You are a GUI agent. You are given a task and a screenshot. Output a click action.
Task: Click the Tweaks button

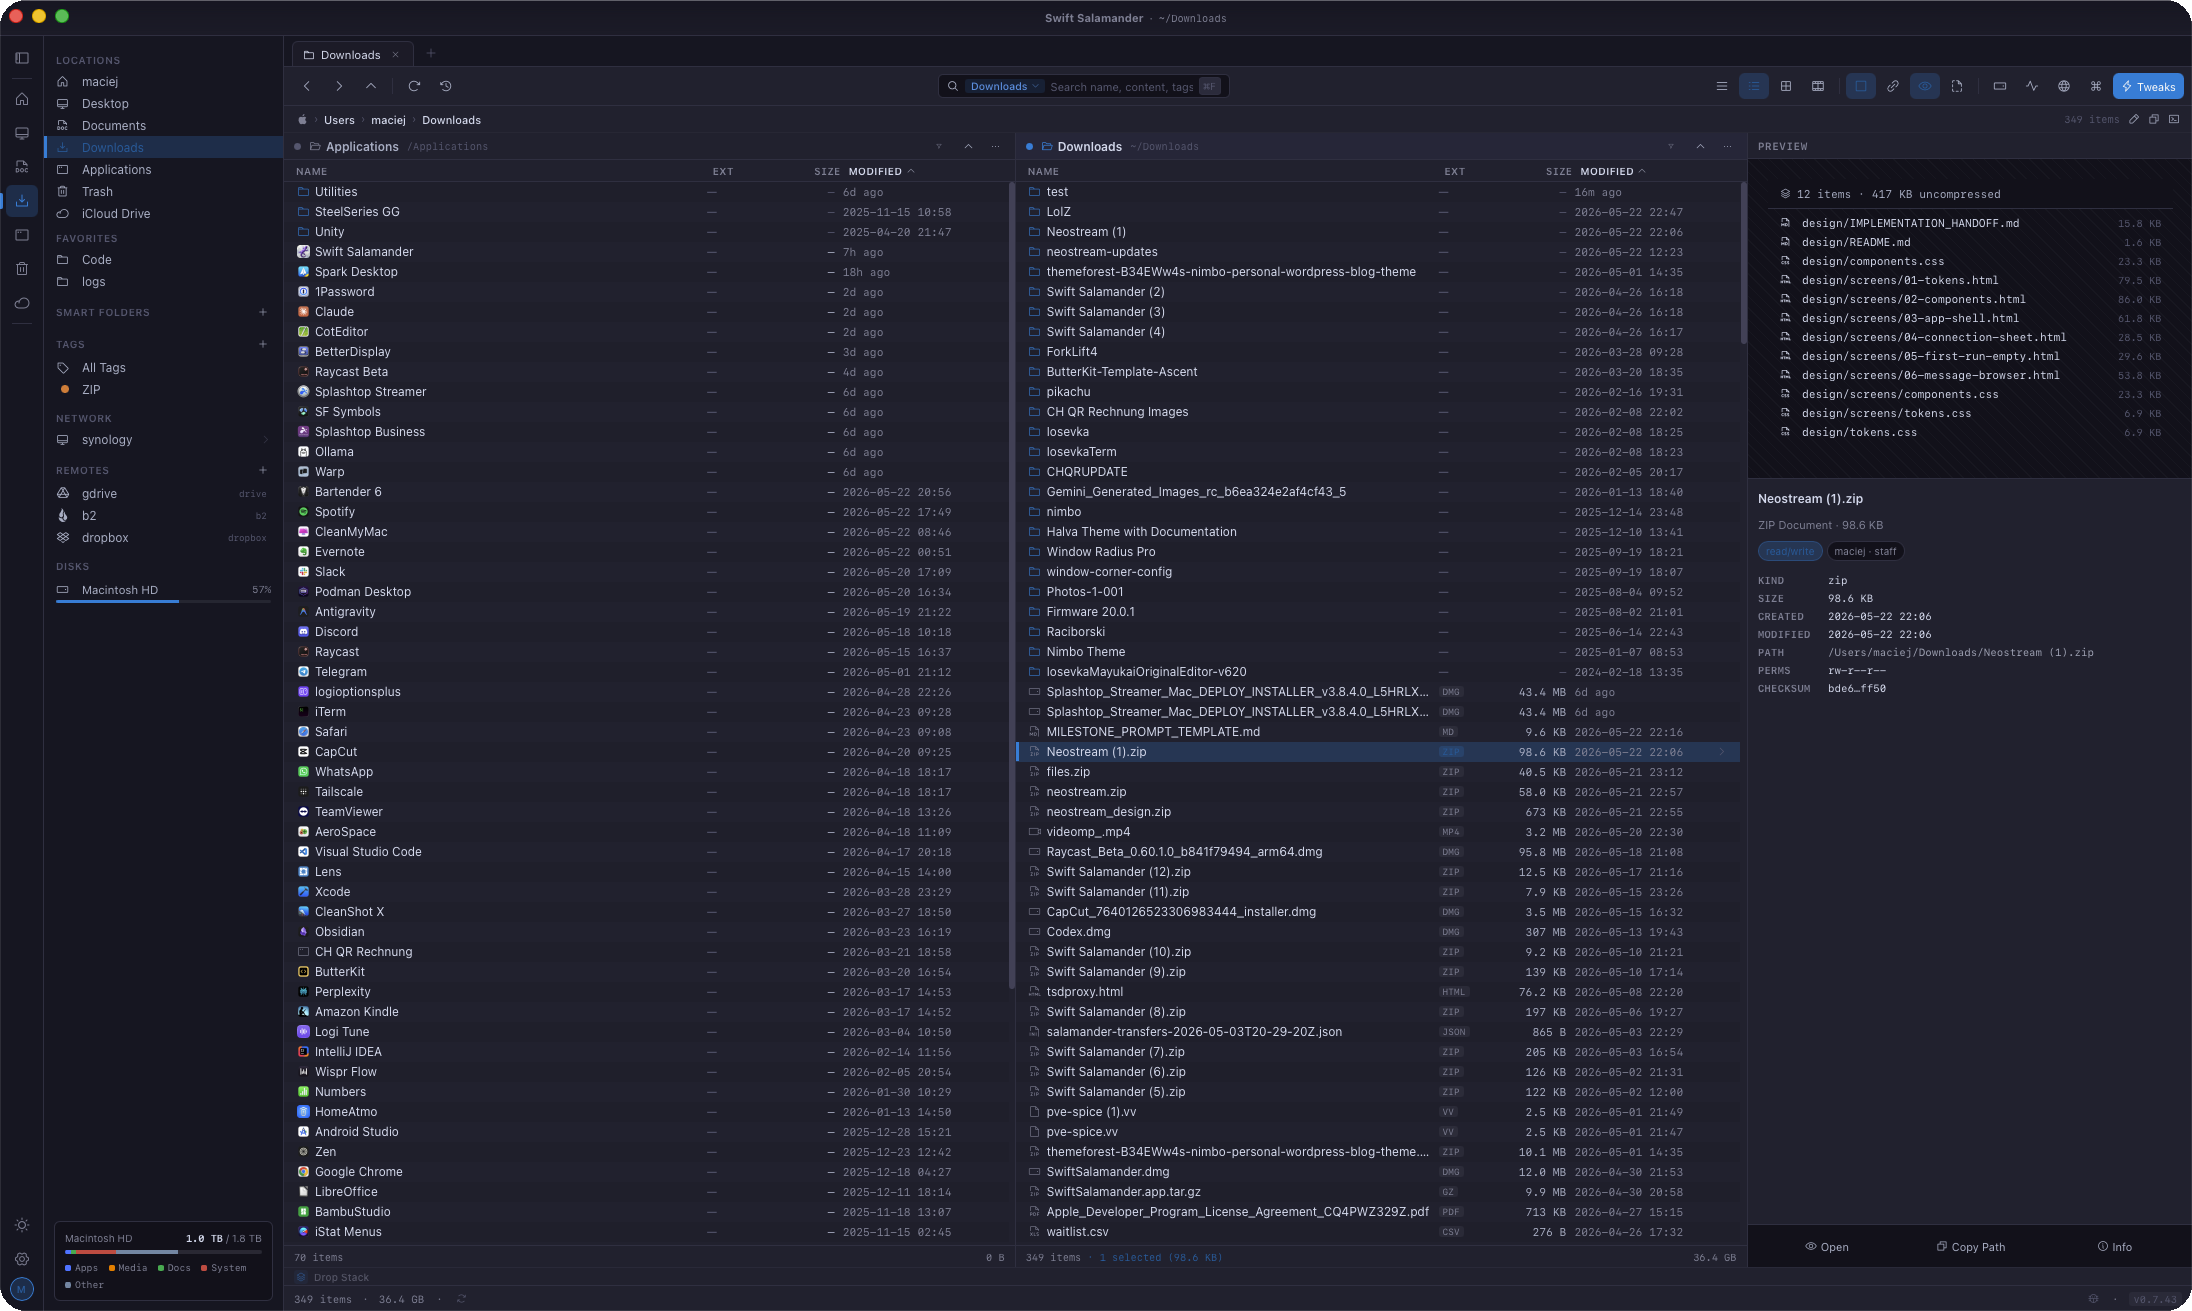(2148, 86)
